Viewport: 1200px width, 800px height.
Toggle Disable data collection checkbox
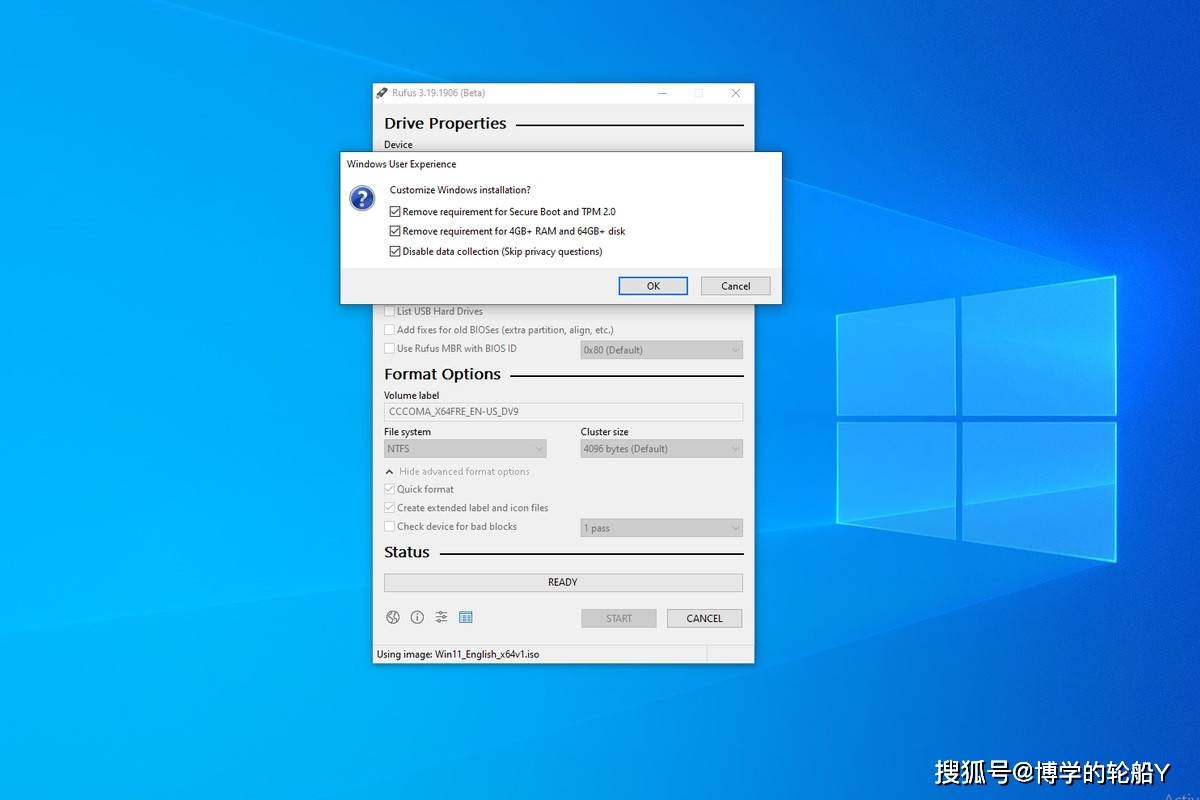(395, 251)
